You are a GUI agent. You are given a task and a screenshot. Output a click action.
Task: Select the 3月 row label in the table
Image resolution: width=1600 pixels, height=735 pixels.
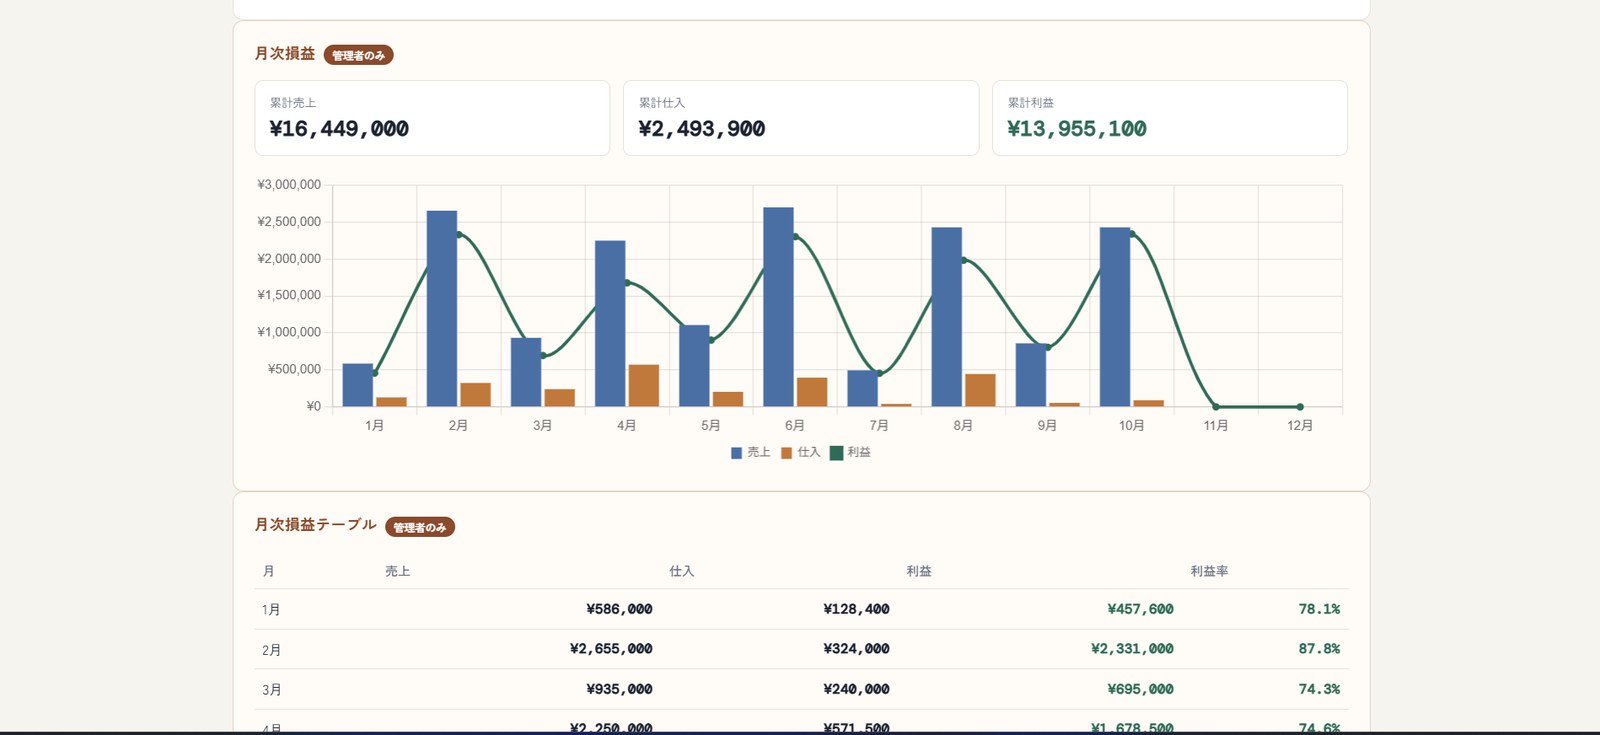coord(271,690)
